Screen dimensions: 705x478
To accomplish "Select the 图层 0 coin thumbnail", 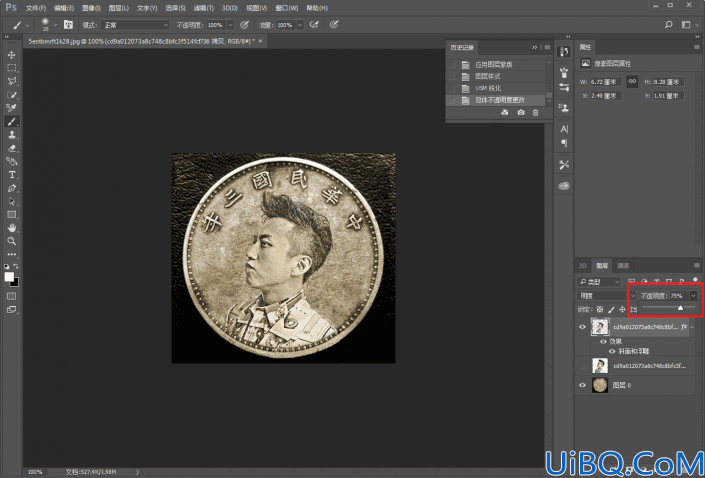I will coord(600,385).
